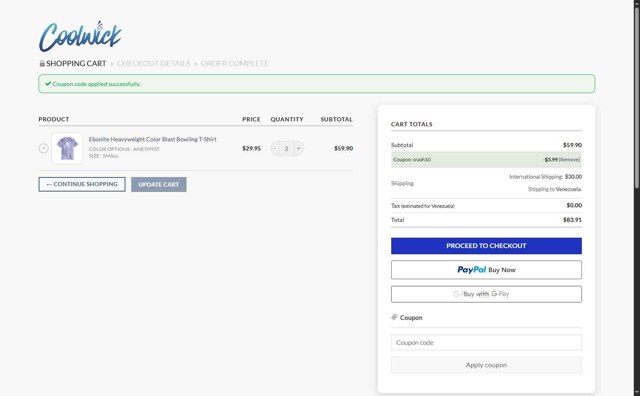Screen dimensions: 640x396
Task: Focus the Coupon code input field
Action: click(486, 343)
